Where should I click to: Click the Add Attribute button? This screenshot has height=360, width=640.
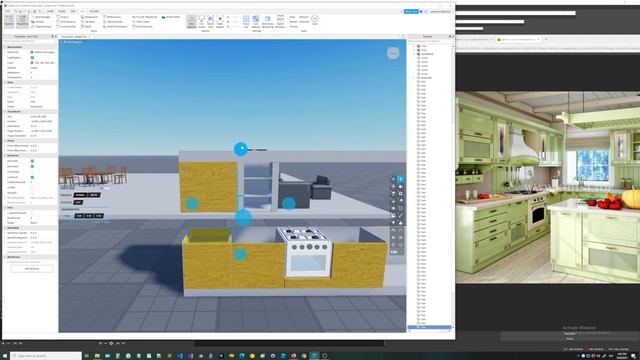[32, 269]
